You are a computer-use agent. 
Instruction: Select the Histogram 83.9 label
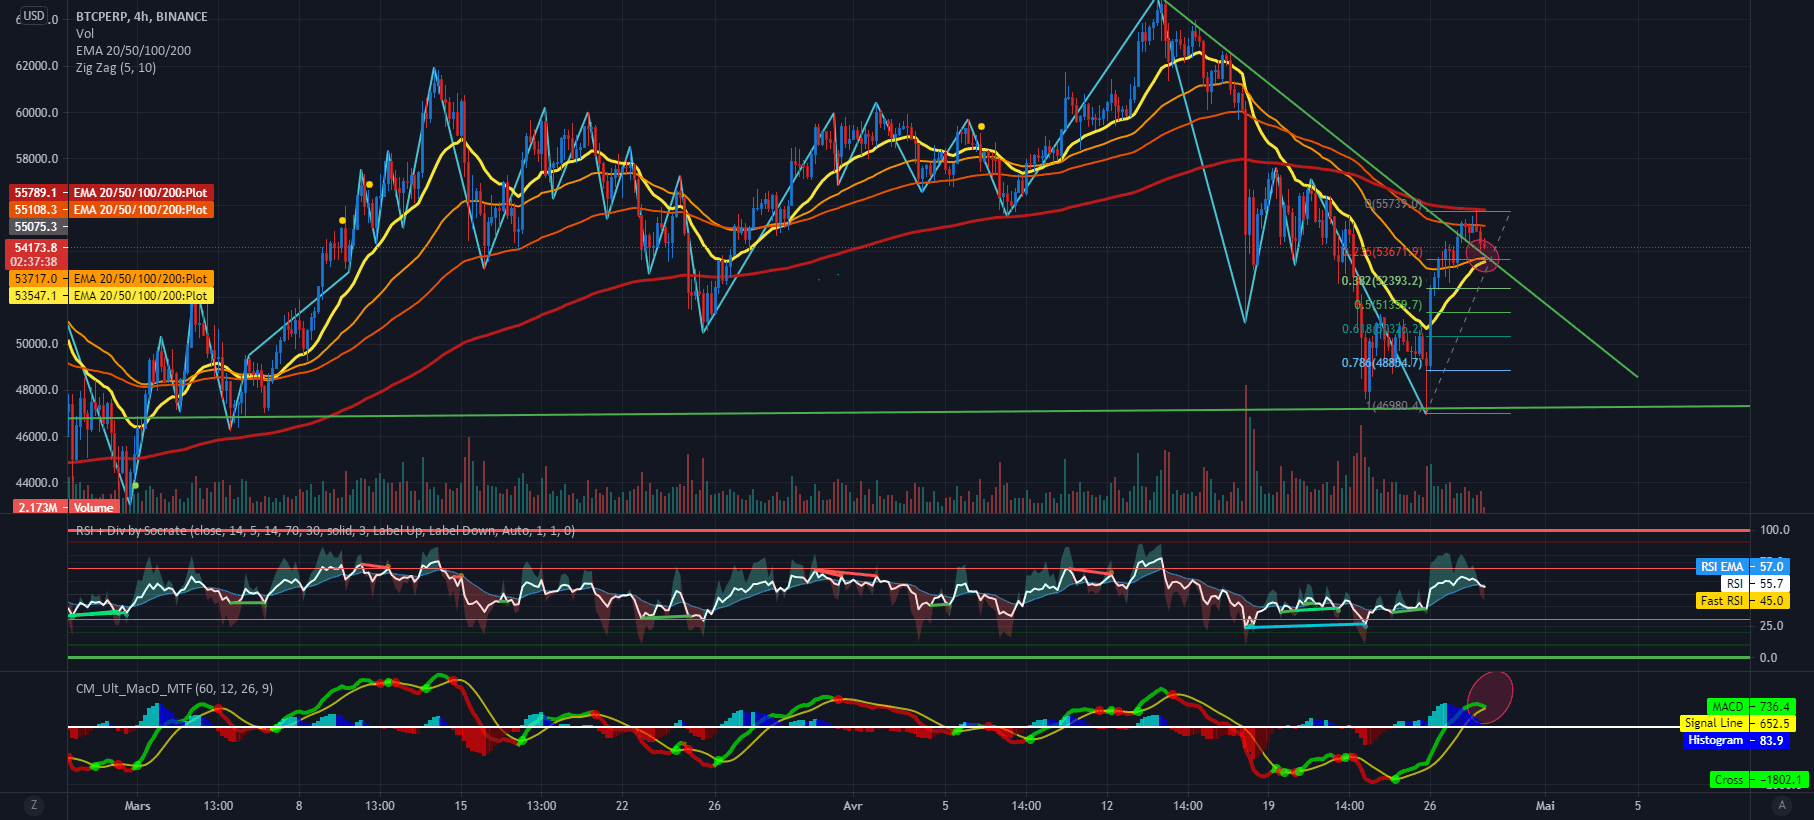tap(1736, 741)
